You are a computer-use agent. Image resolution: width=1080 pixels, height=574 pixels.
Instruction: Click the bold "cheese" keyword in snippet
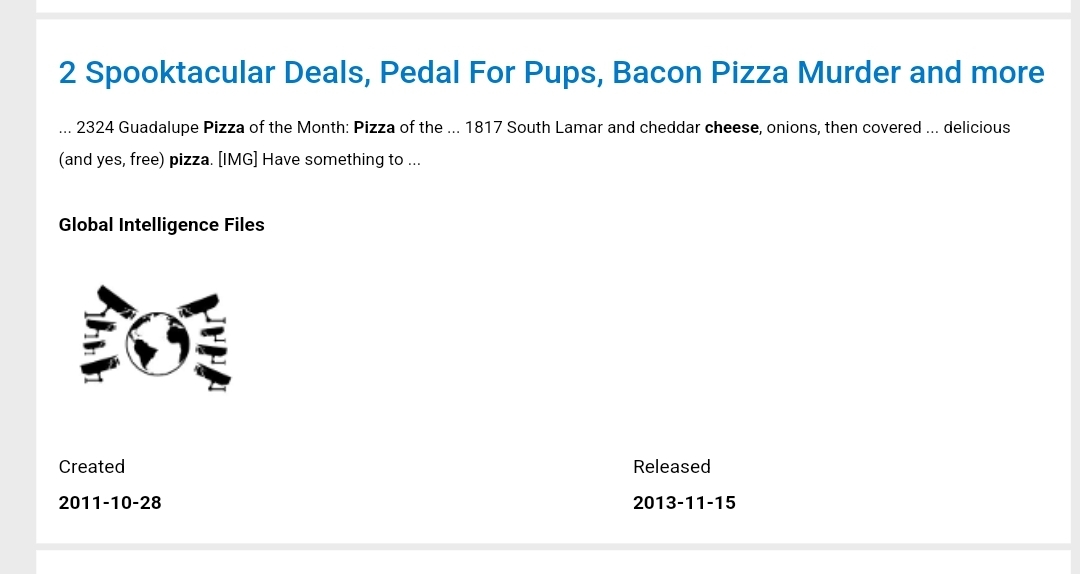click(x=731, y=127)
